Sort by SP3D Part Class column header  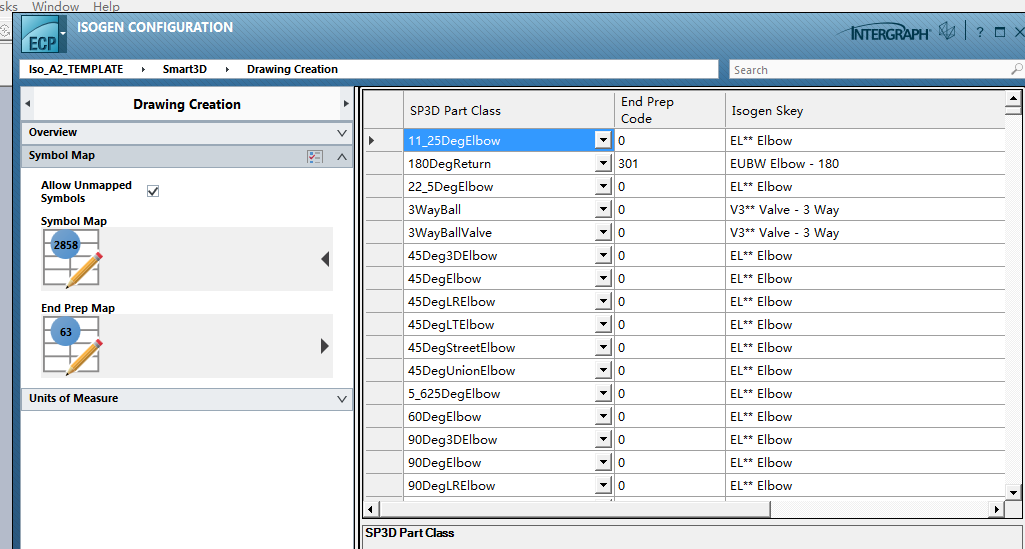[x=509, y=110]
